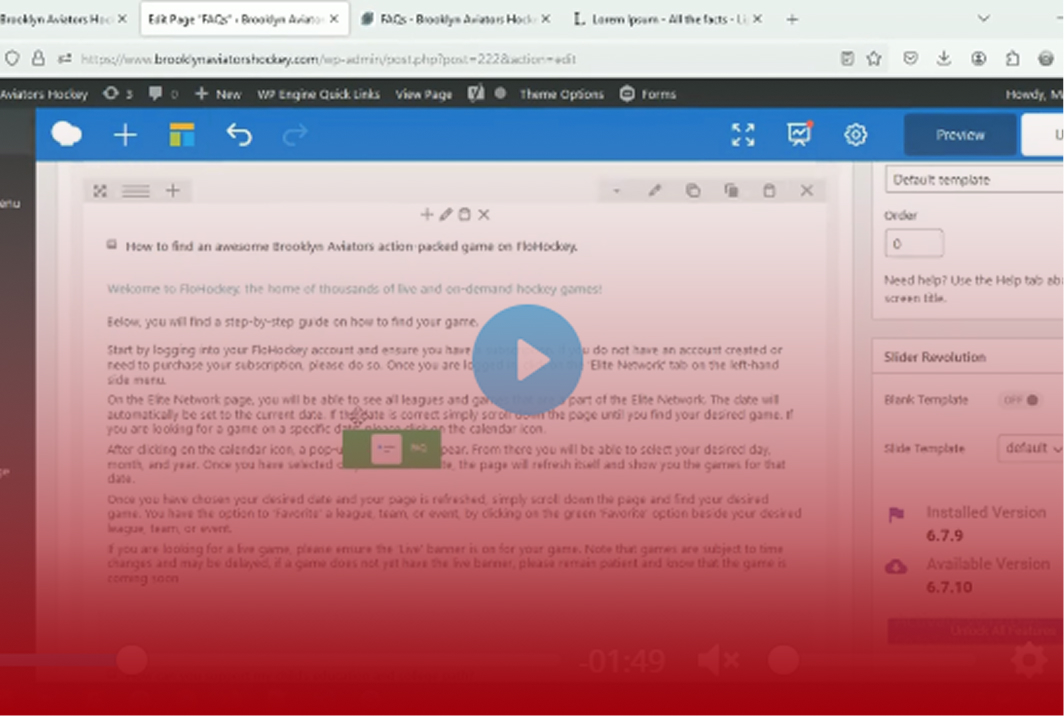Click the redo arrow in builder toolbar
The width and height of the screenshot is (1064, 716).
coord(294,134)
